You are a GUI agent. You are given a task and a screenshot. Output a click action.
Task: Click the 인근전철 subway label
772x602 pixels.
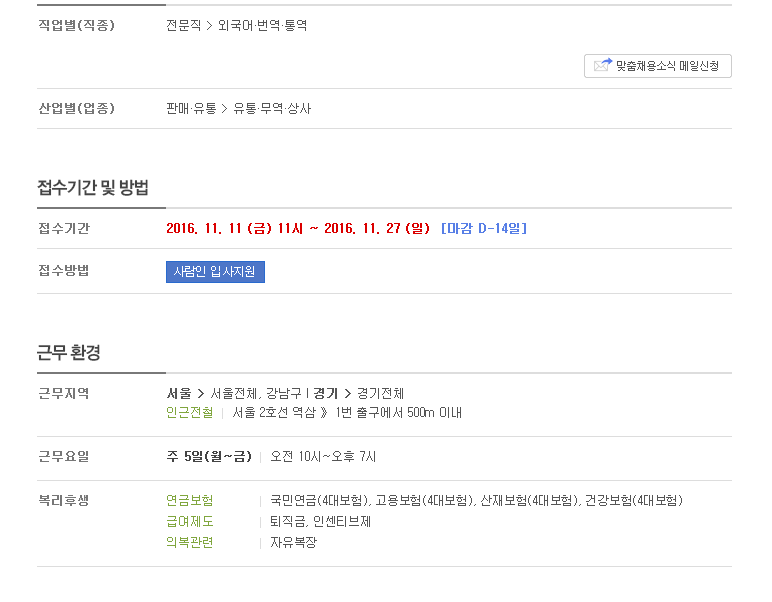190,412
